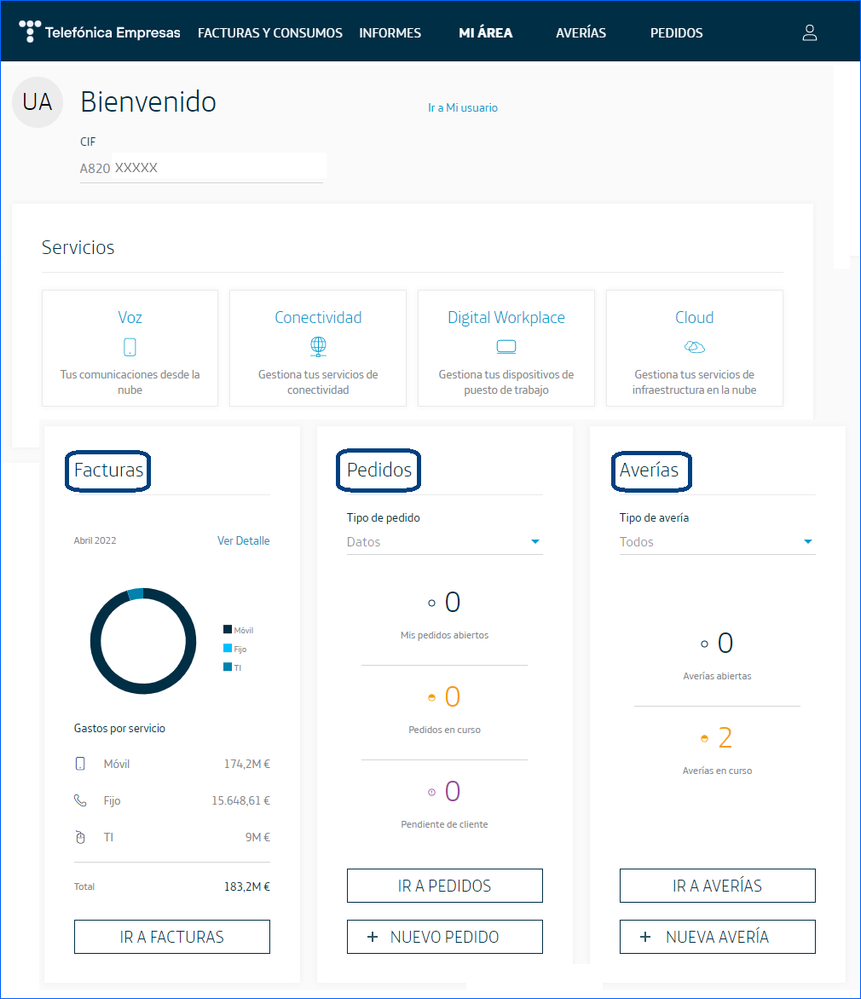Click the Fijo landline handset icon
The image size is (861, 999).
tap(81, 801)
